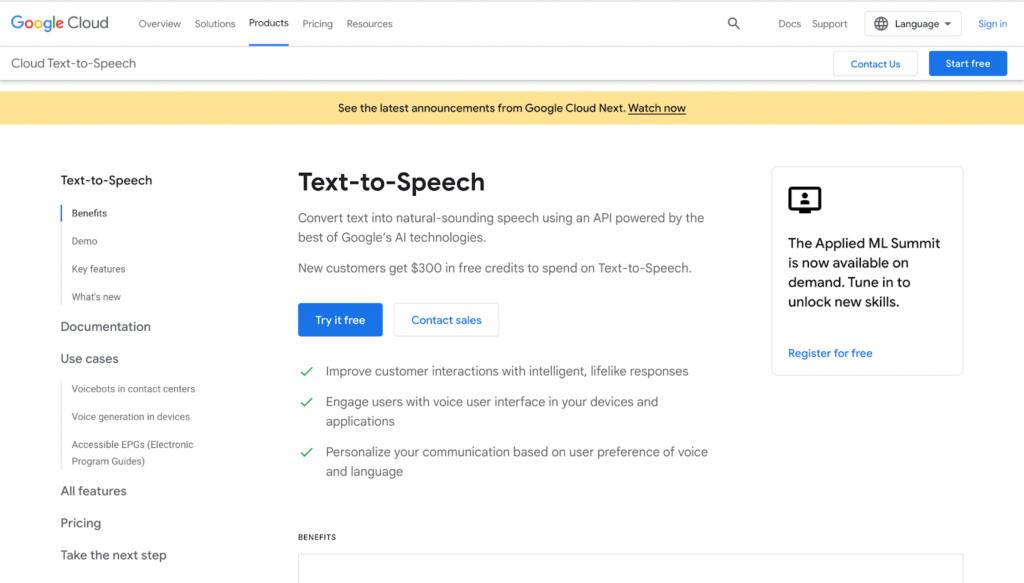
Task: Jump to What's new in sidebar
Action: tap(96, 297)
